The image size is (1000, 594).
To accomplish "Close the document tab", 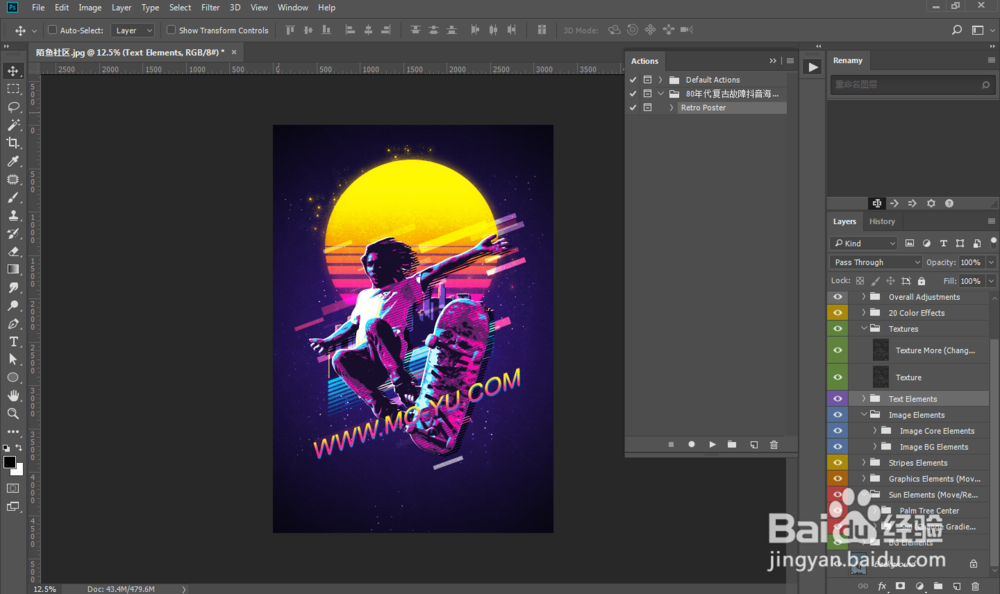I will point(234,52).
